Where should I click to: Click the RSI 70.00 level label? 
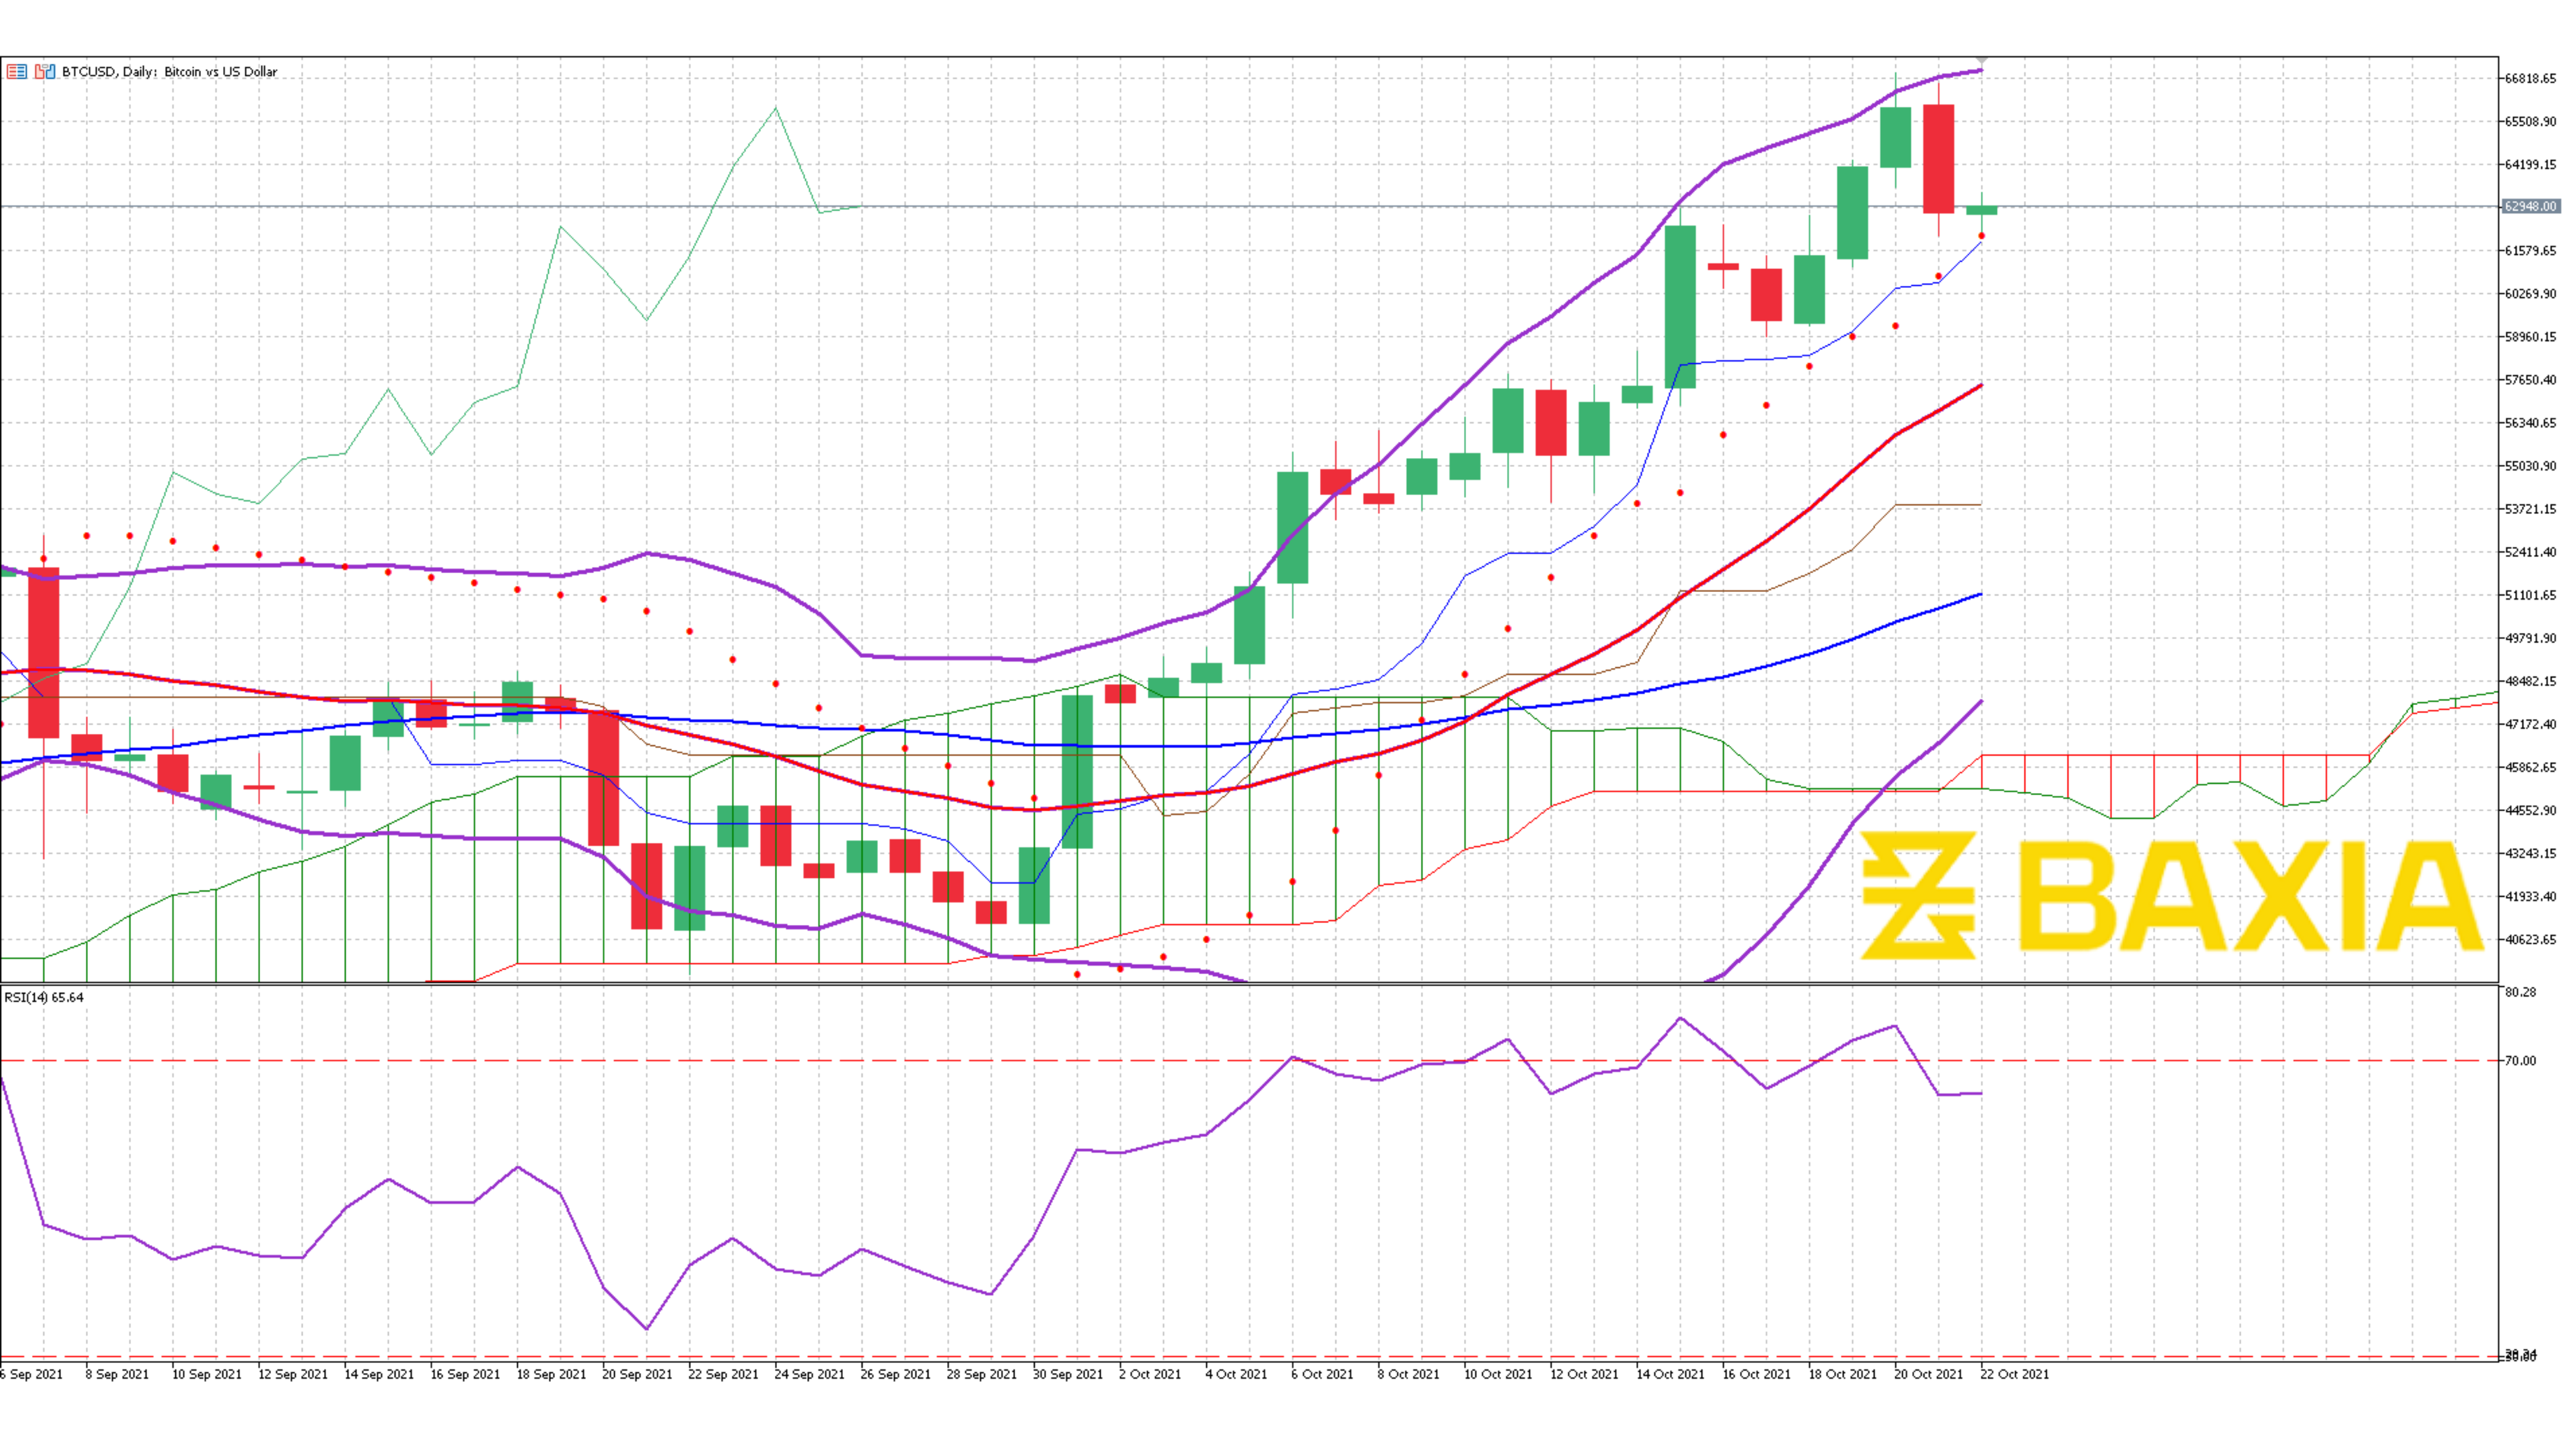[x=2520, y=1060]
